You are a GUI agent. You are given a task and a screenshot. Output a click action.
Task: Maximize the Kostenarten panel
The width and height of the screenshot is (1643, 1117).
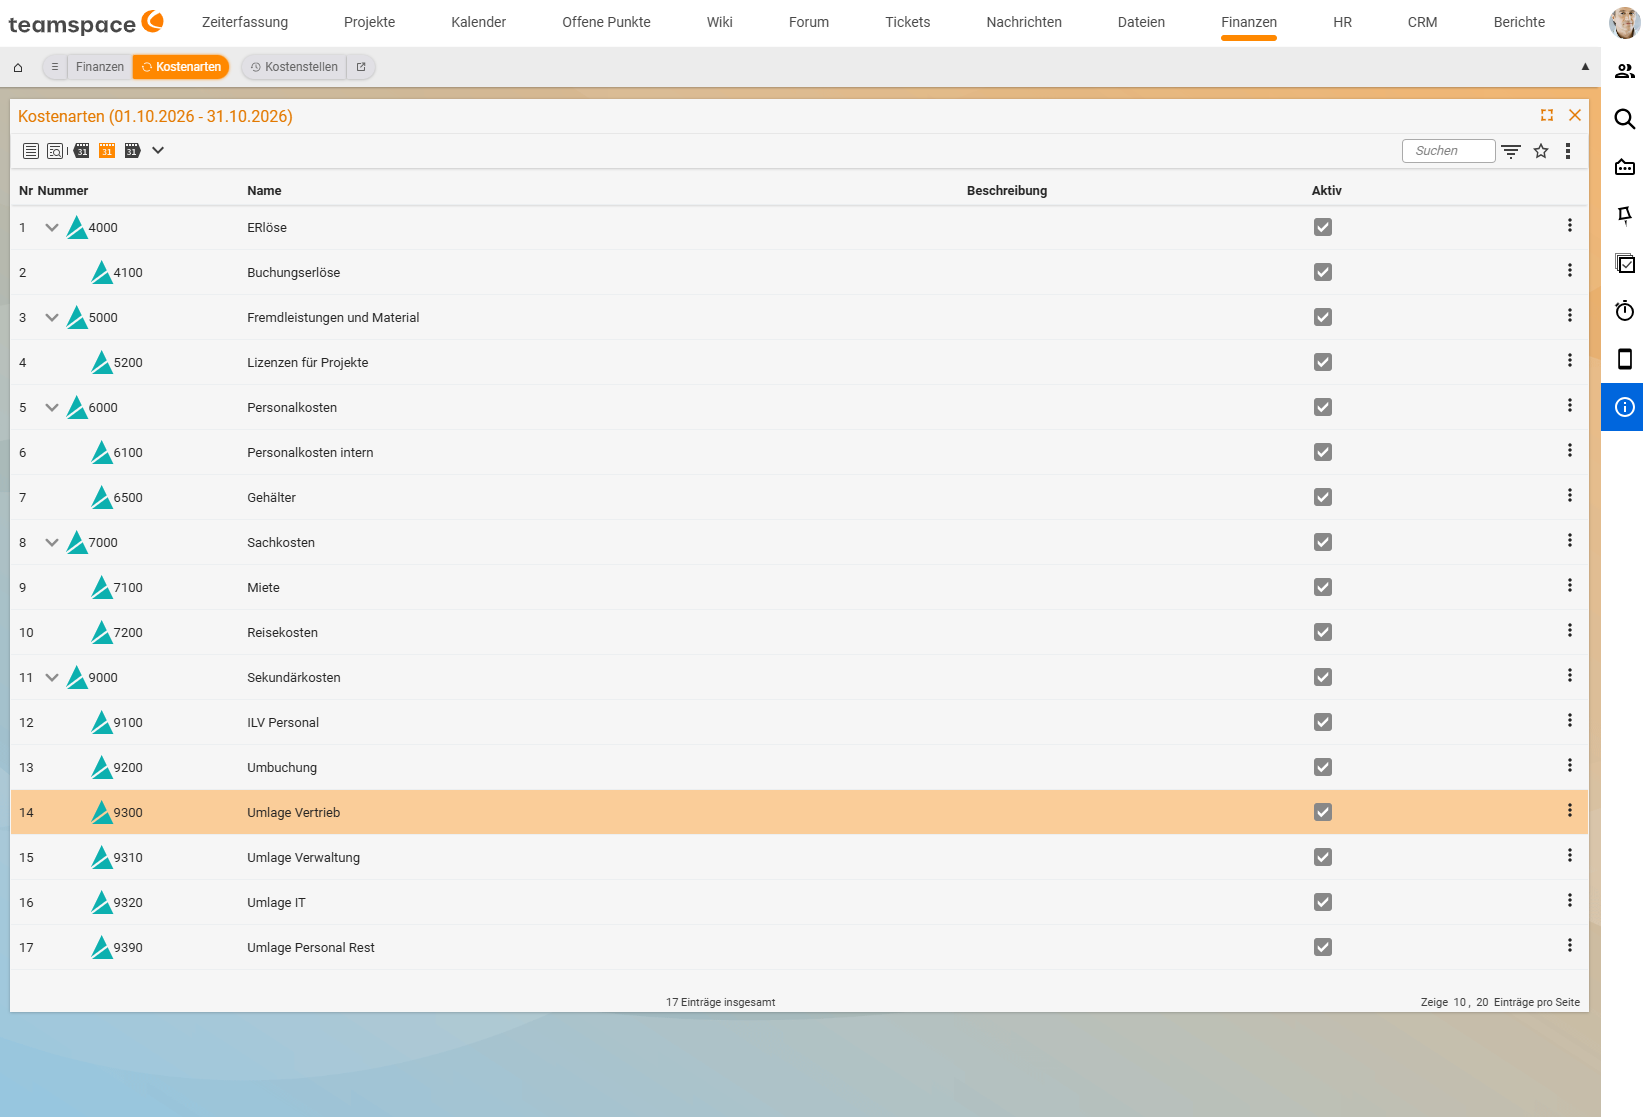click(1547, 115)
